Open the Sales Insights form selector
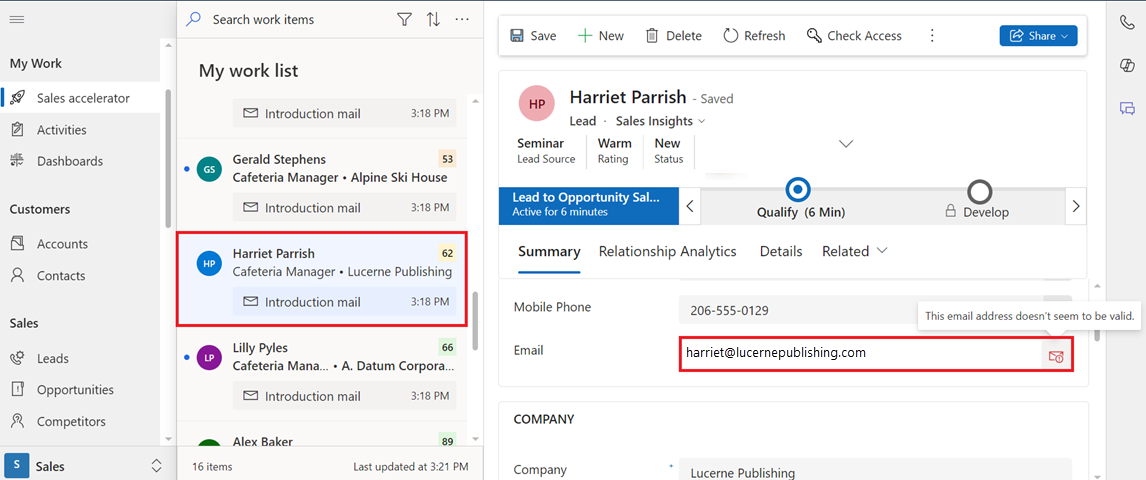 pyautogui.click(x=661, y=121)
